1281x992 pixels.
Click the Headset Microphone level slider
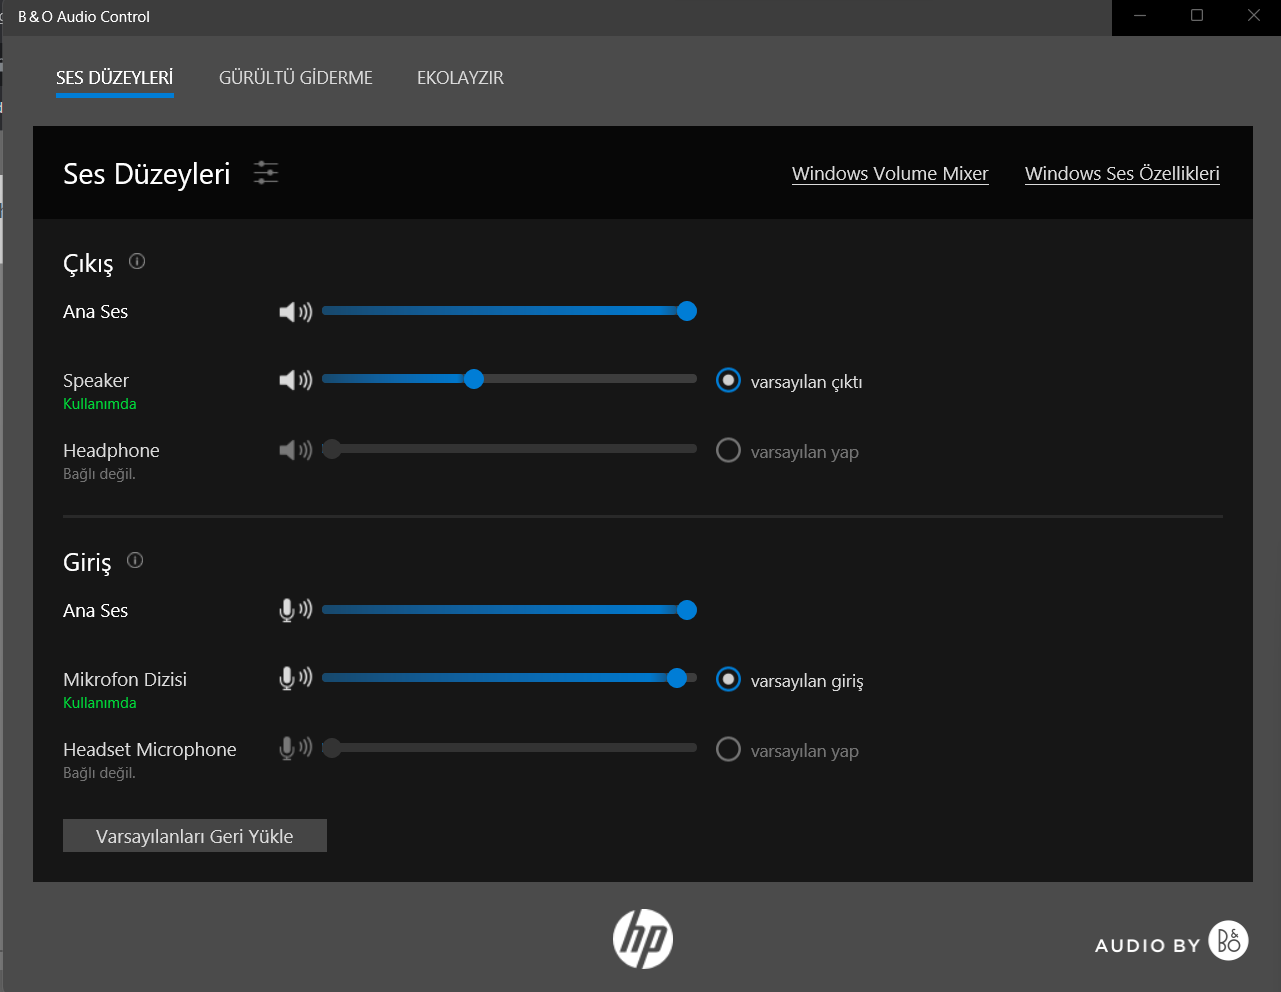click(x=509, y=748)
